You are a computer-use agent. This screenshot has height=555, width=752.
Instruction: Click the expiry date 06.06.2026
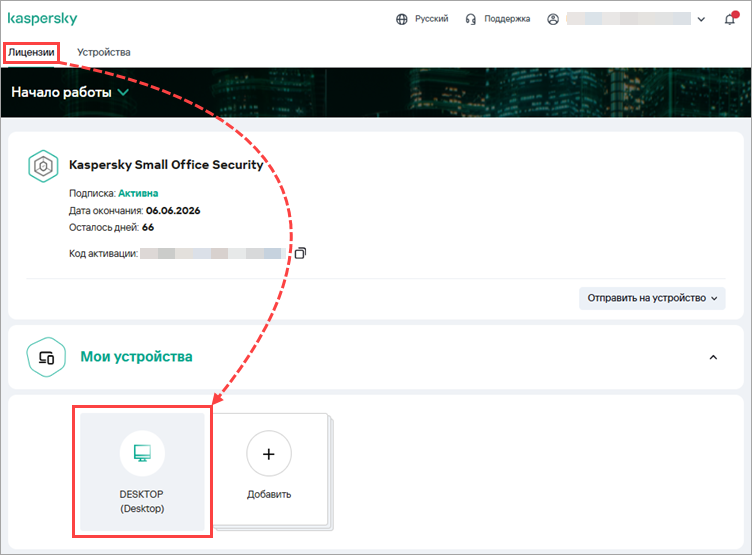coord(173,211)
